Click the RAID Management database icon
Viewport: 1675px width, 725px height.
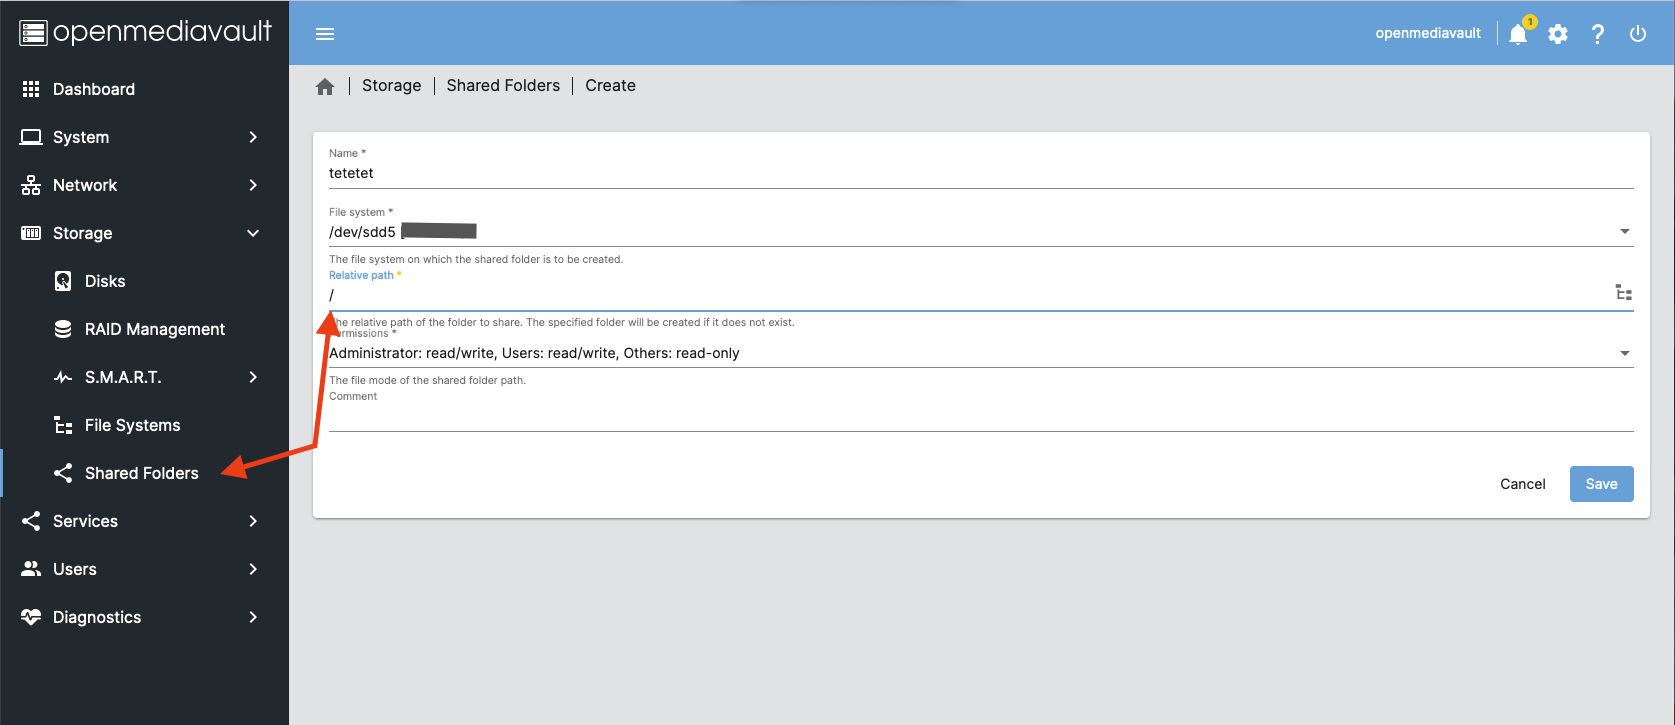[x=63, y=329]
